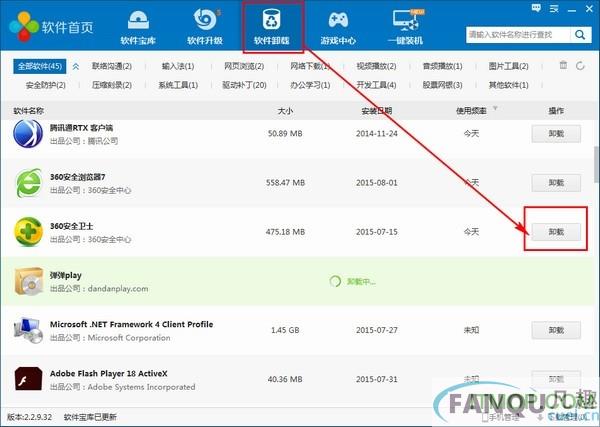600x427 pixels.
Task: Go to 软件升级 software updates
Action: pos(205,28)
